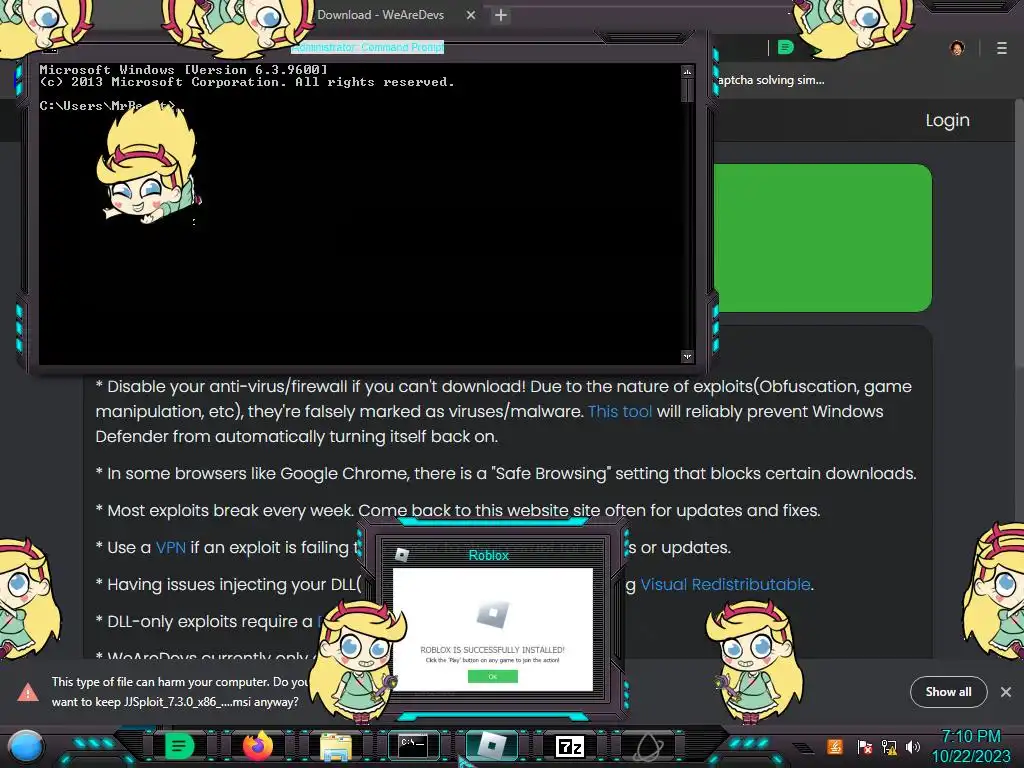1024x768 pixels.
Task: Launch Firefox from the taskbar
Action: click(258, 746)
